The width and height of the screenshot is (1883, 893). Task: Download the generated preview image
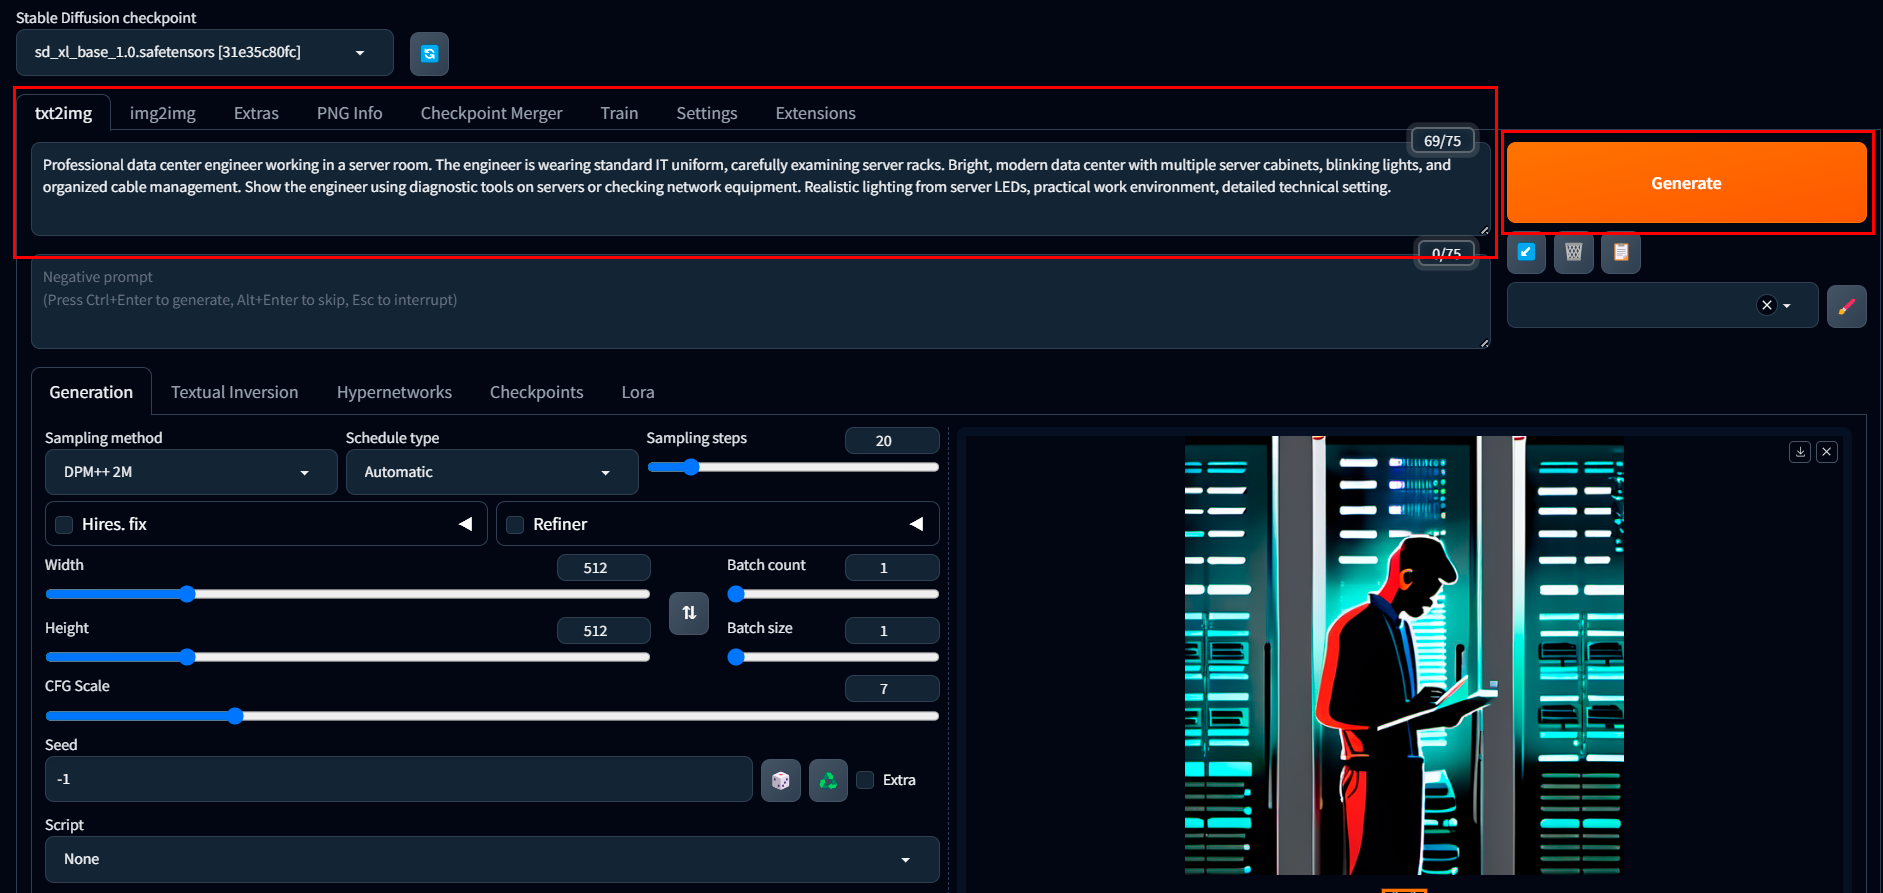click(1799, 452)
